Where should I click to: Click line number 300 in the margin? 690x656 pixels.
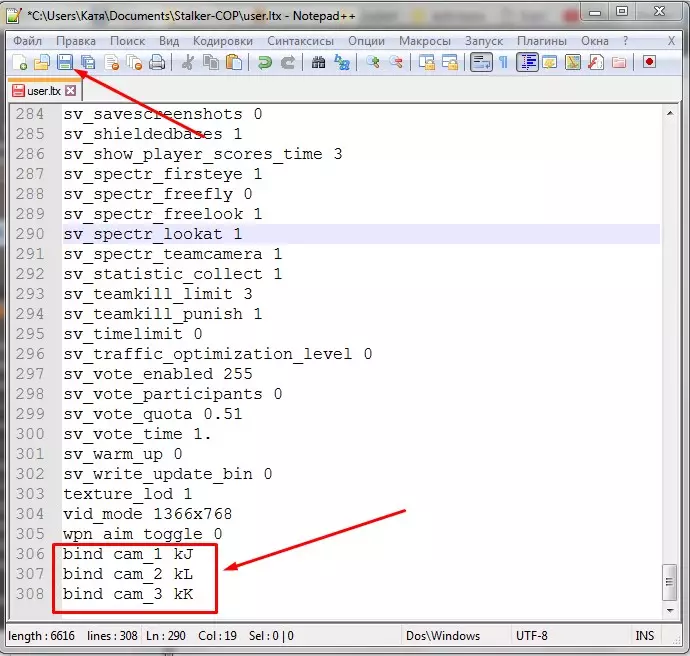click(x=30, y=434)
